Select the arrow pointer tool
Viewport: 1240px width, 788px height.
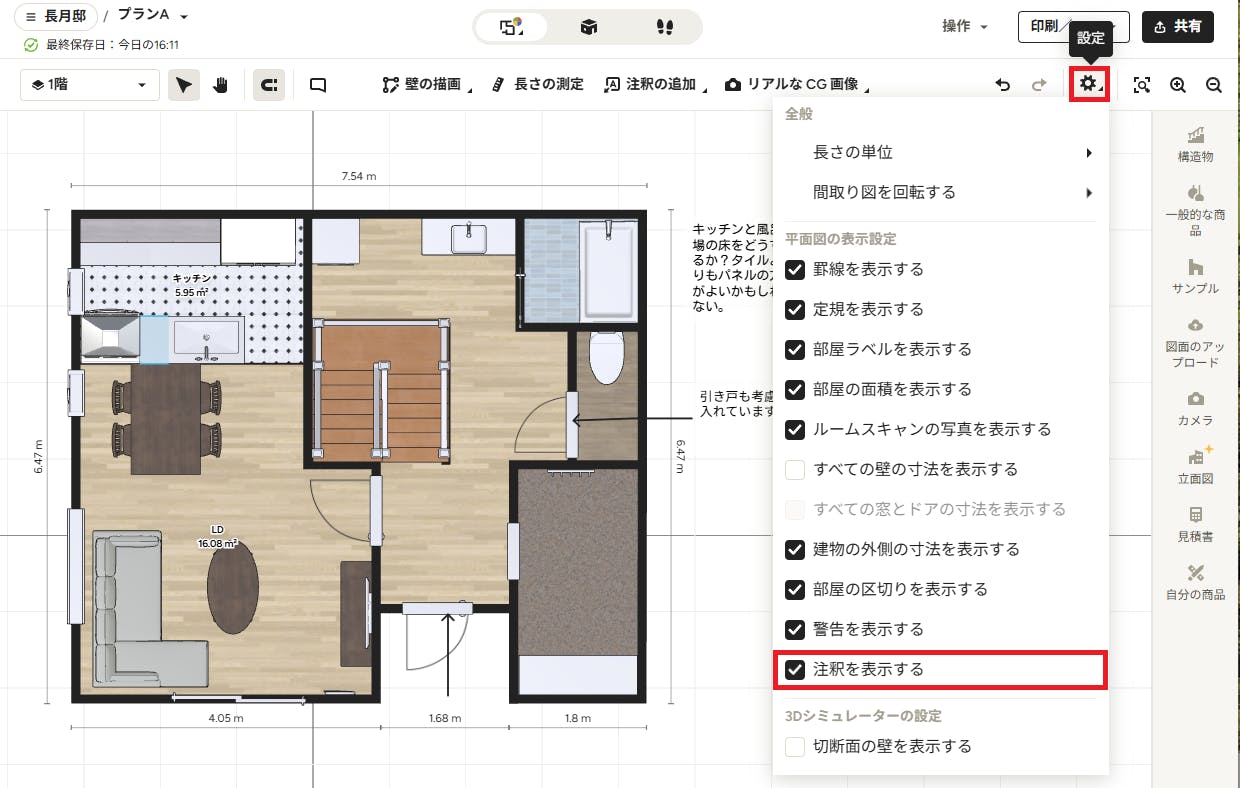click(183, 85)
